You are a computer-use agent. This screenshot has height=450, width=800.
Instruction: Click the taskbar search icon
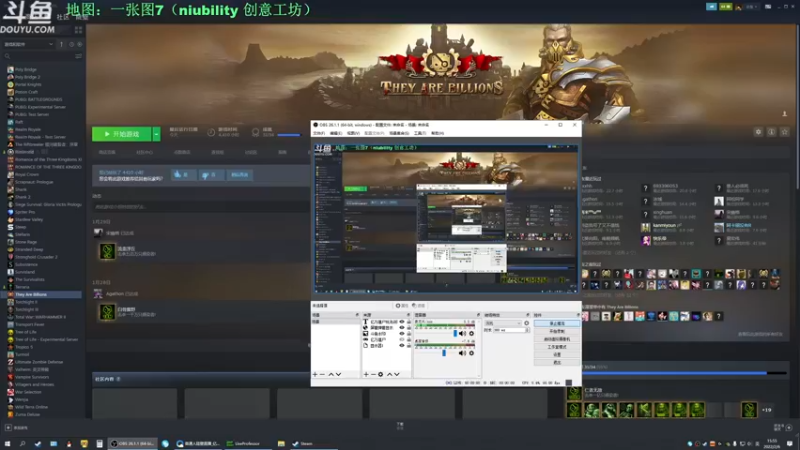click(22, 443)
